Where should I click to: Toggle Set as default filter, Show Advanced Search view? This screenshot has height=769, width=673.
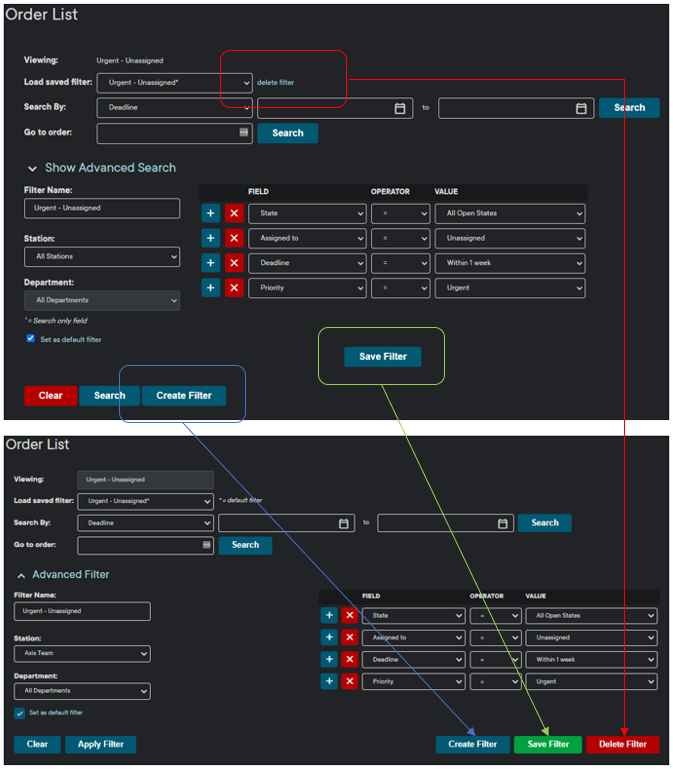[30, 338]
